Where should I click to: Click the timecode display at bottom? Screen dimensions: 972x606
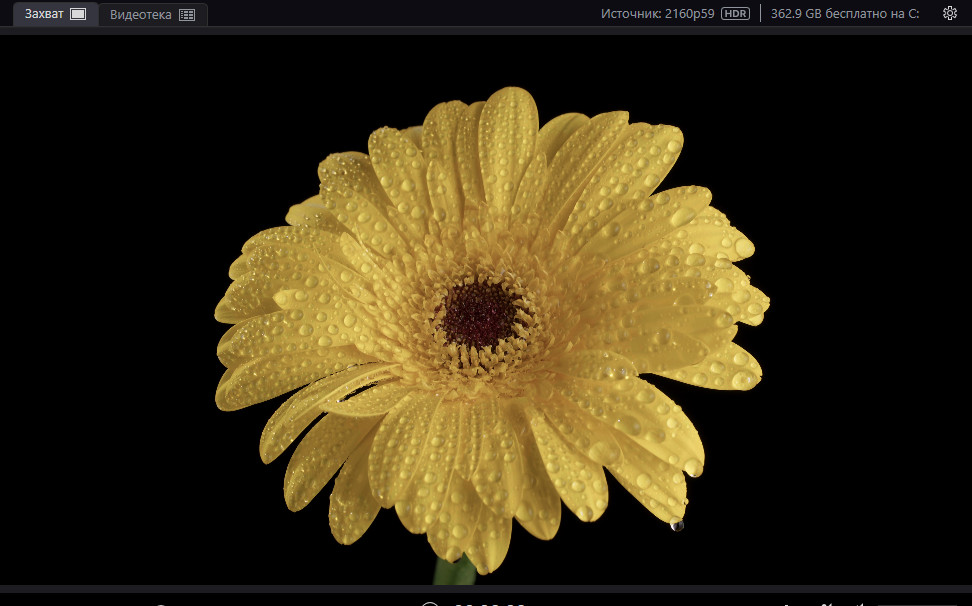[489, 603]
